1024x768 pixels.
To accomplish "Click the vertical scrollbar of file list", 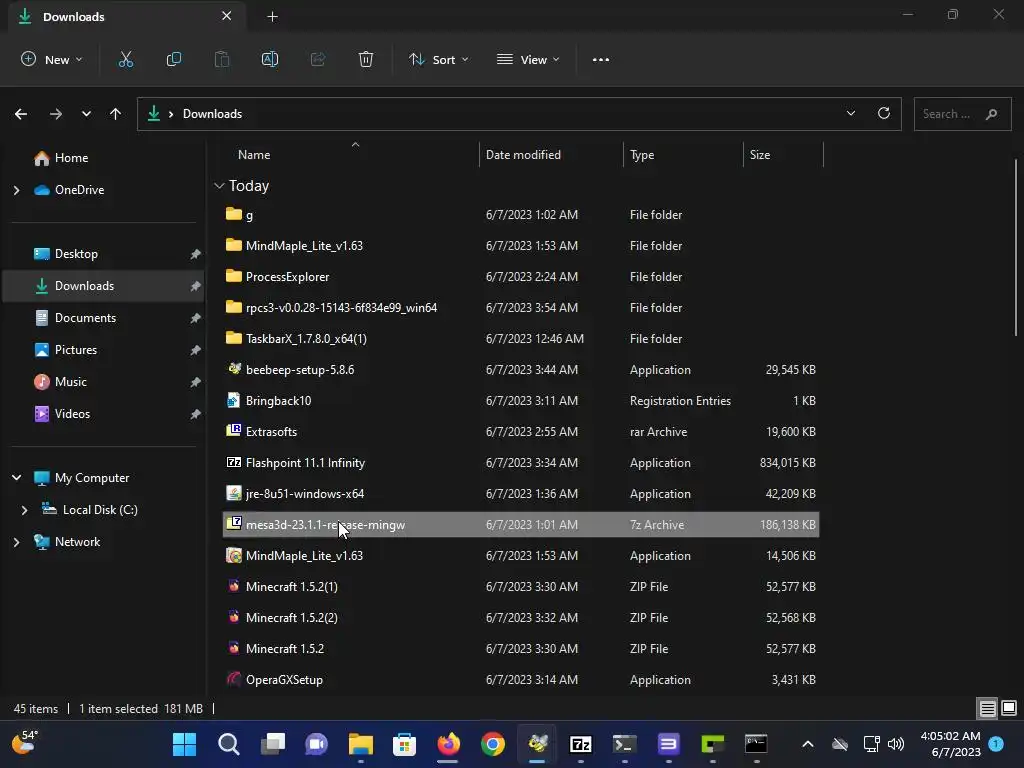I will [1016, 247].
